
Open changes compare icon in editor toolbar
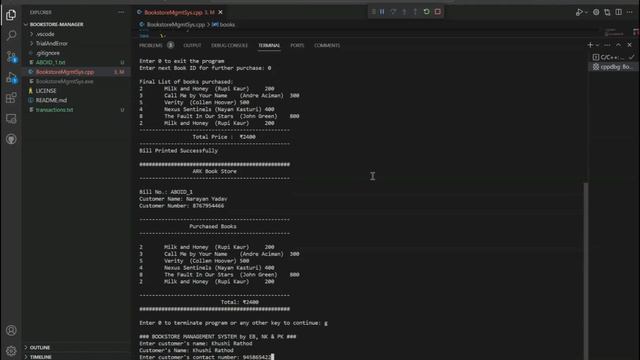point(607,12)
